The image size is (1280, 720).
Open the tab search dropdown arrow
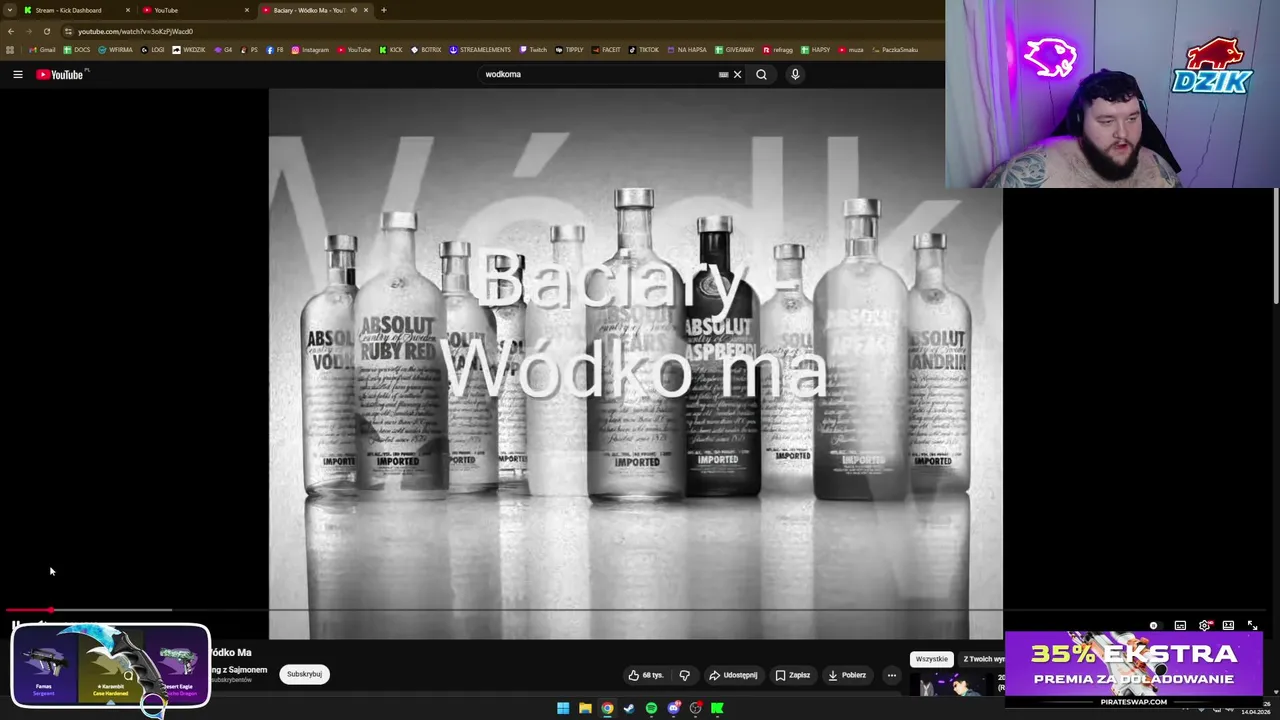[x=9, y=10]
